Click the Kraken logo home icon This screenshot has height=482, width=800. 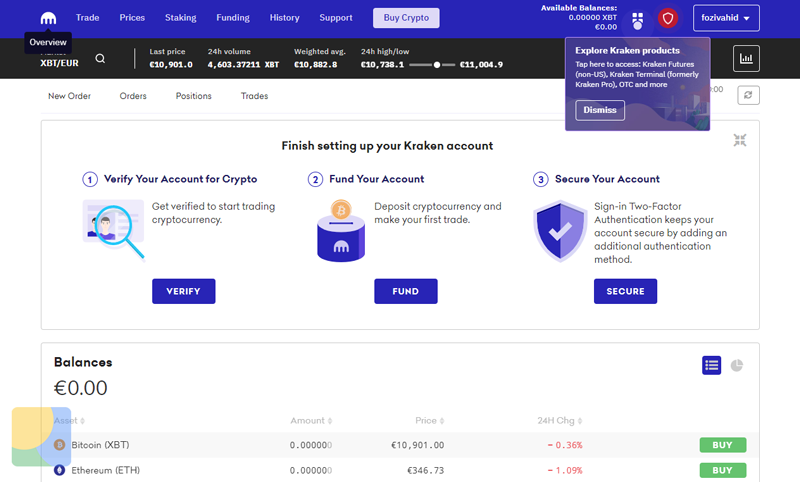point(48,18)
